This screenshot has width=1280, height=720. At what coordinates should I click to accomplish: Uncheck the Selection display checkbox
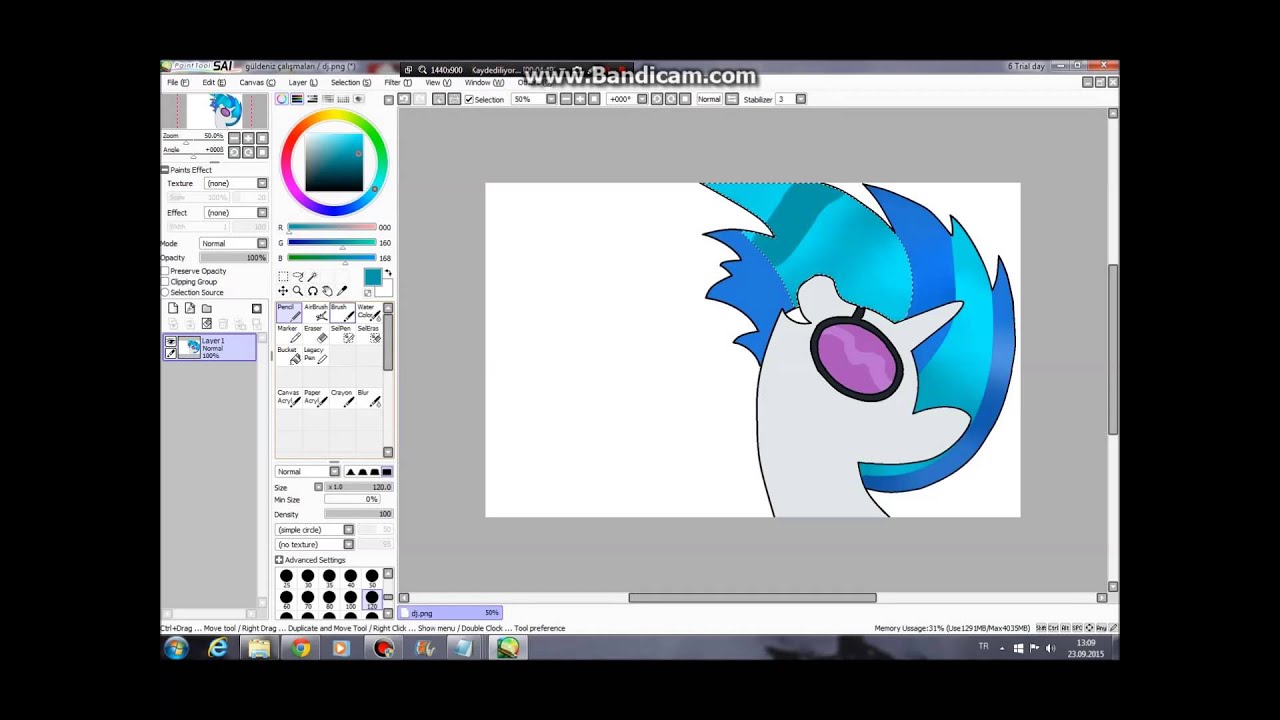[469, 99]
